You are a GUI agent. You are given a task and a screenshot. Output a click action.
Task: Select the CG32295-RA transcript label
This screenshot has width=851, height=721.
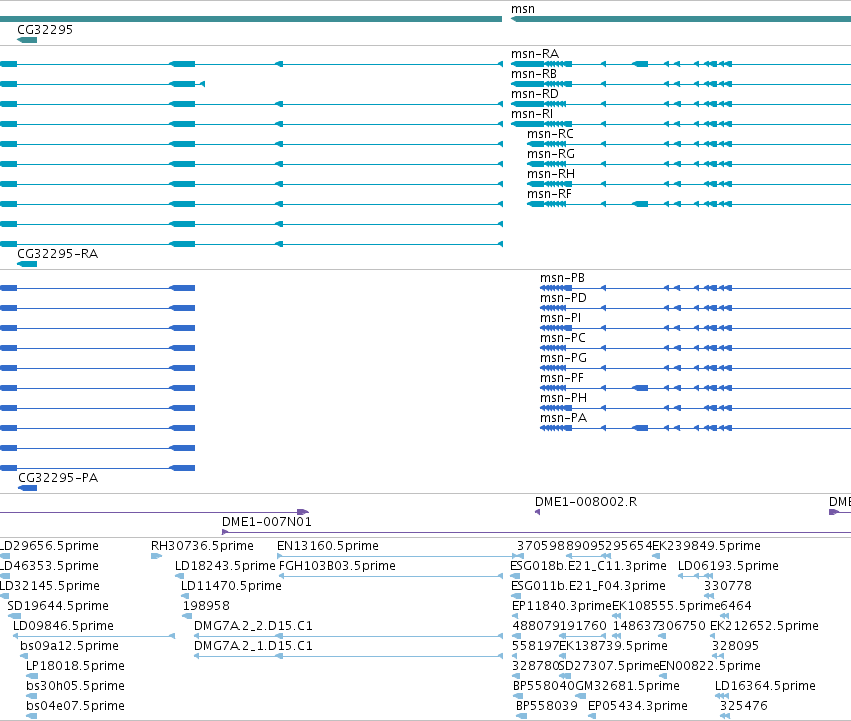click(58, 254)
